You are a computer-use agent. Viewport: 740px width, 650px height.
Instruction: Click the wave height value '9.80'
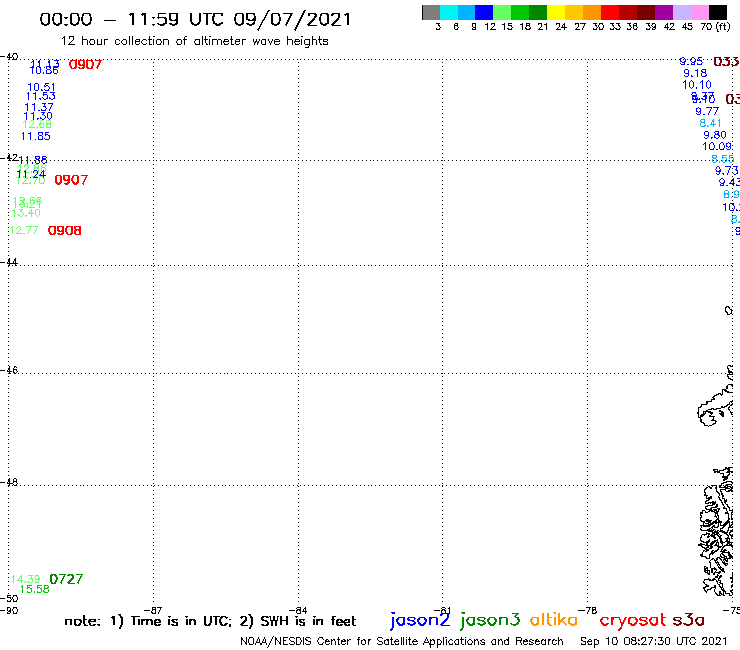point(715,135)
